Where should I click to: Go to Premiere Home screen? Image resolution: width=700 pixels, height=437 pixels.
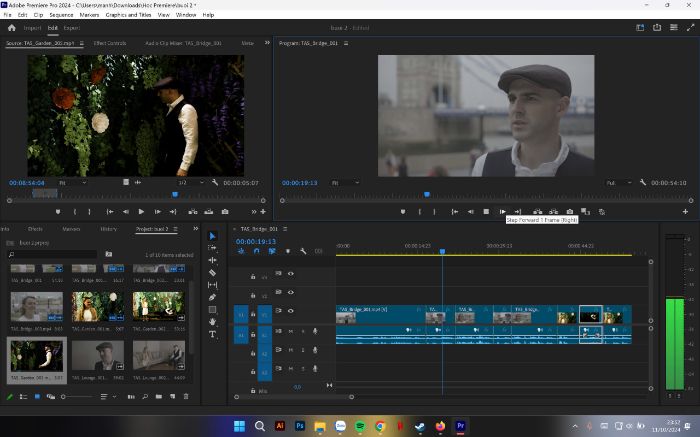pyautogui.click(x=12, y=28)
